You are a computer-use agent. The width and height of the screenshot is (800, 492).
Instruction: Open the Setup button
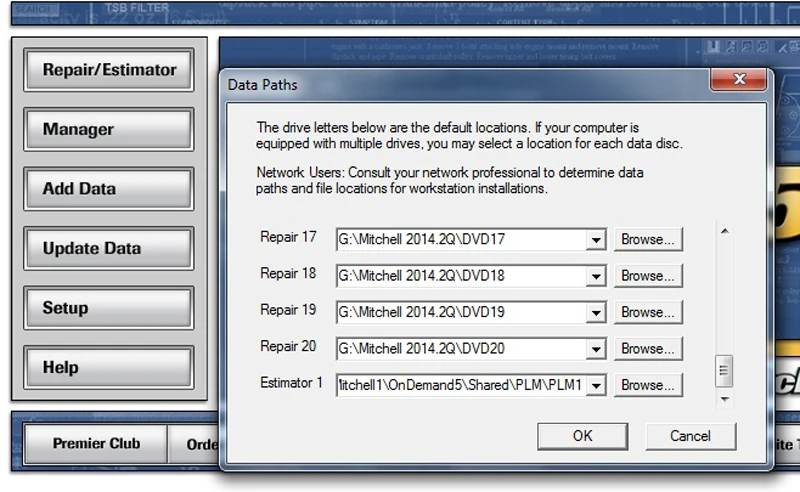coord(109,308)
